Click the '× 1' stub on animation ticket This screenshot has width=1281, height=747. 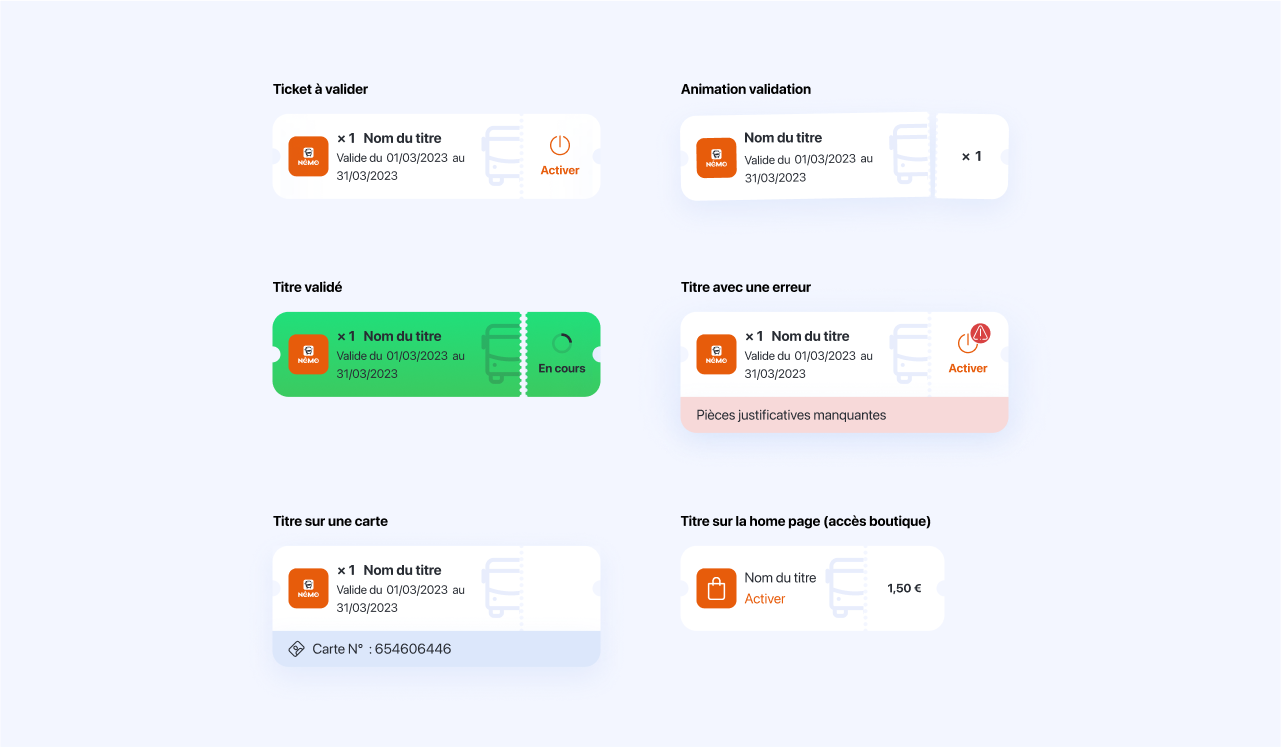tap(971, 156)
